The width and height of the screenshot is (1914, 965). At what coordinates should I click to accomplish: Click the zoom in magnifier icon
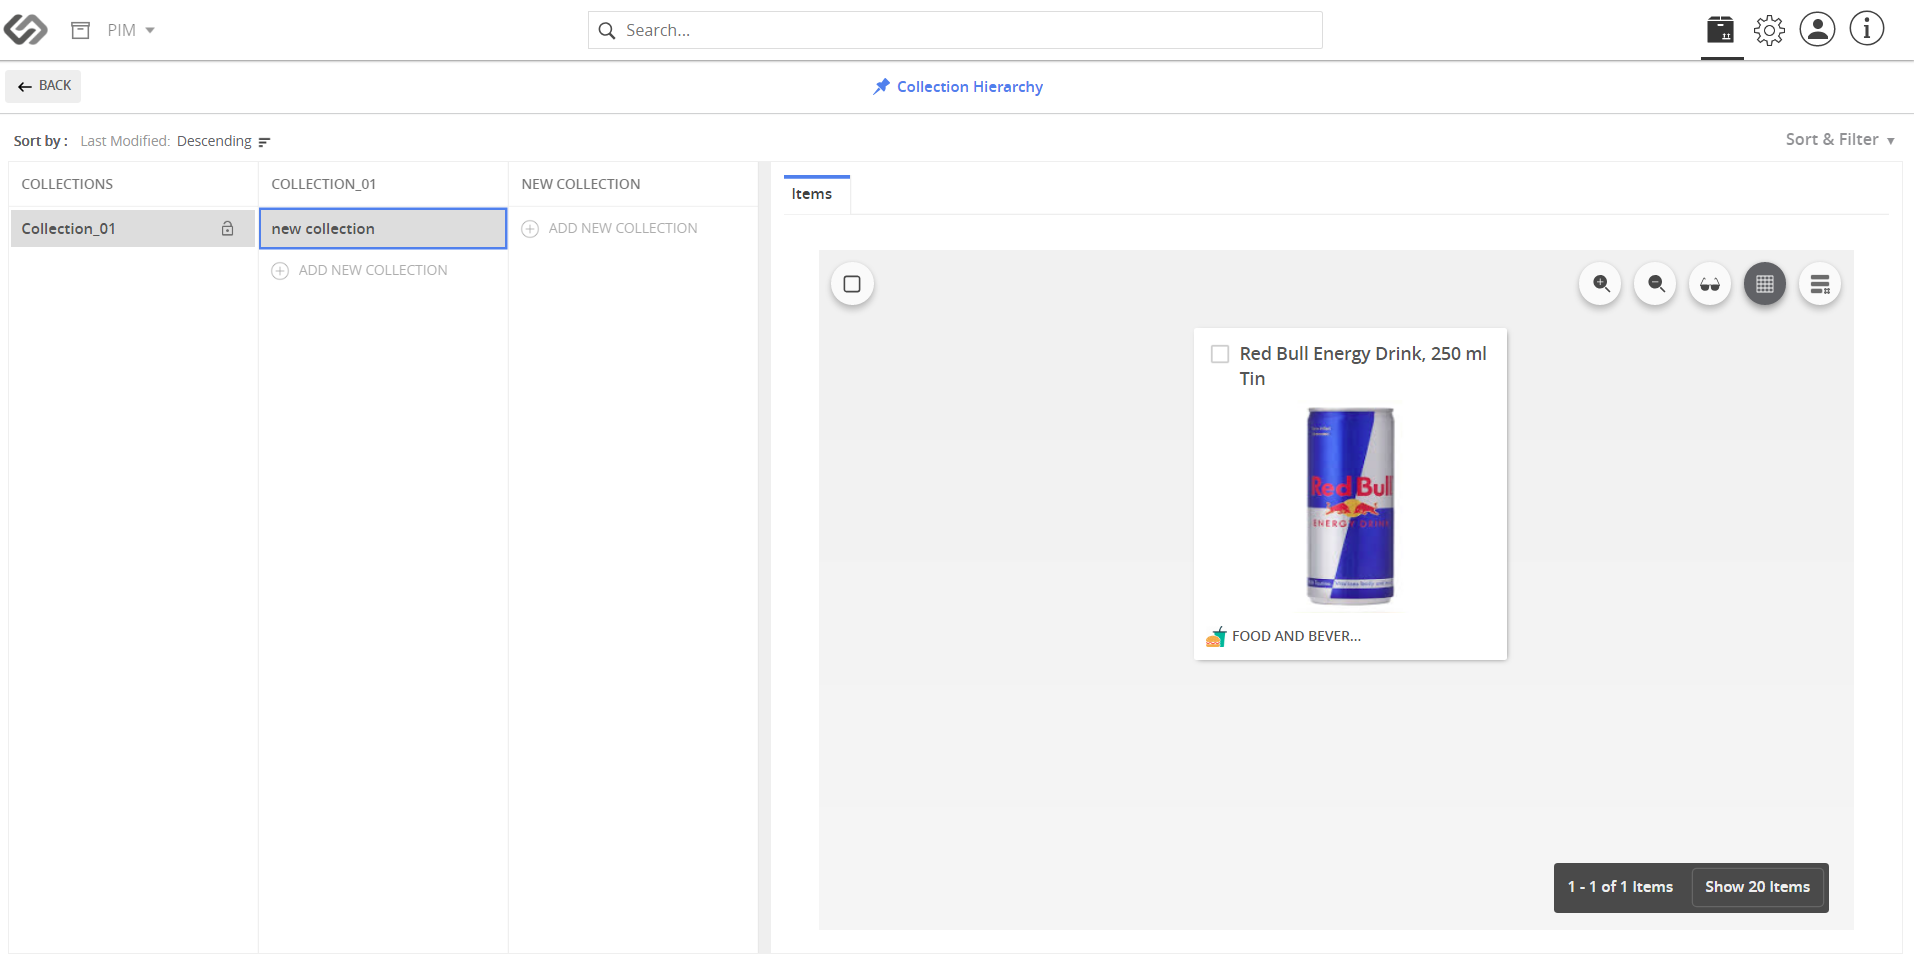click(1600, 284)
